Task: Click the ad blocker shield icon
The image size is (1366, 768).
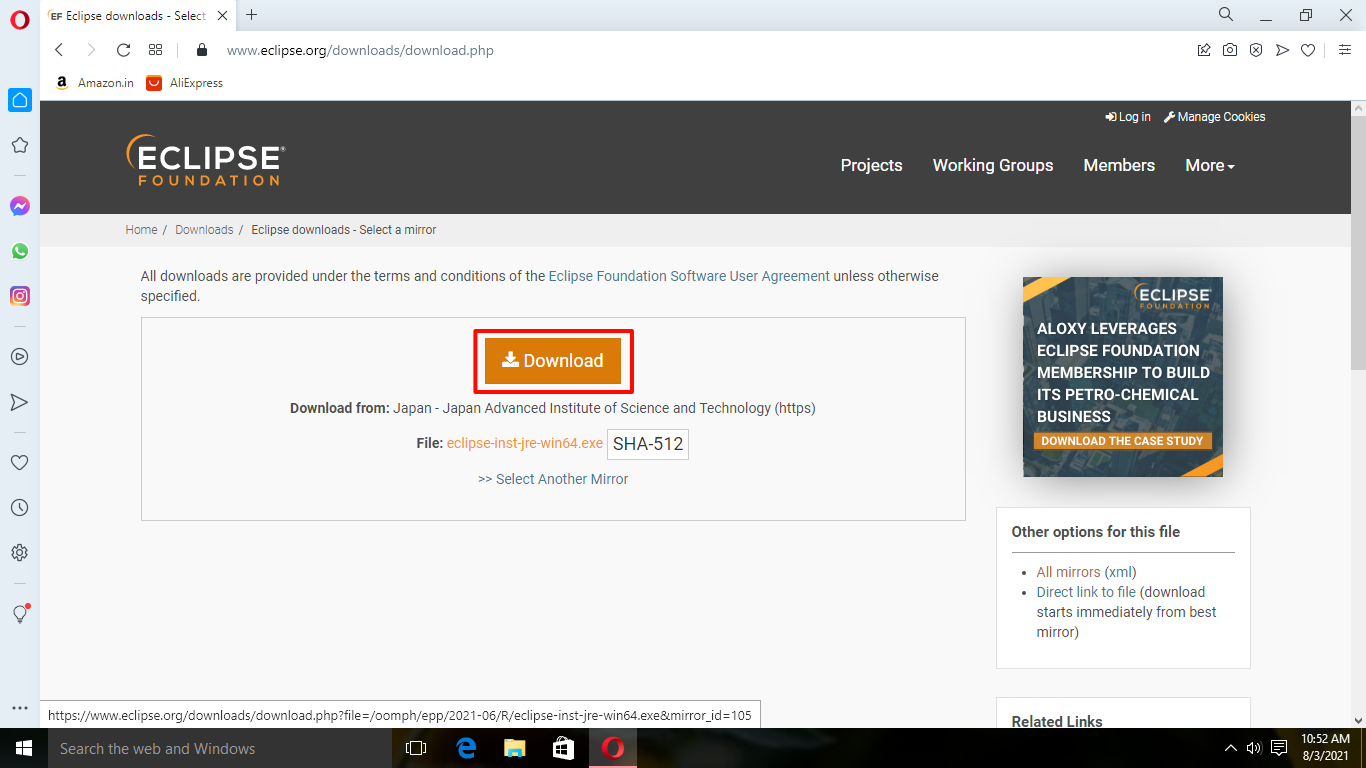Action: pos(1256,50)
